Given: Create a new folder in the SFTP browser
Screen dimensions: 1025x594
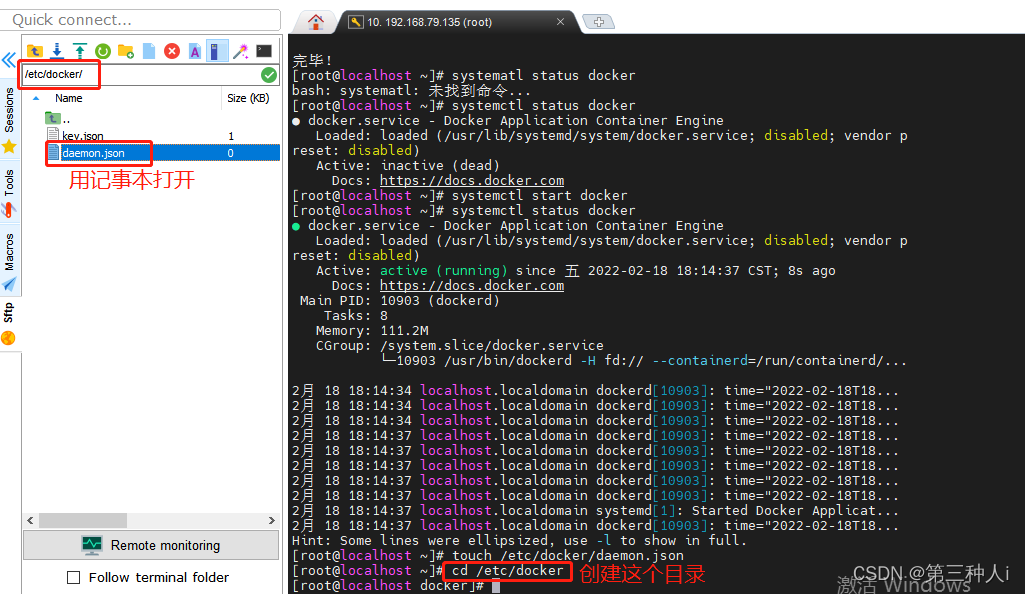Looking at the screenshot, I should coord(126,51).
